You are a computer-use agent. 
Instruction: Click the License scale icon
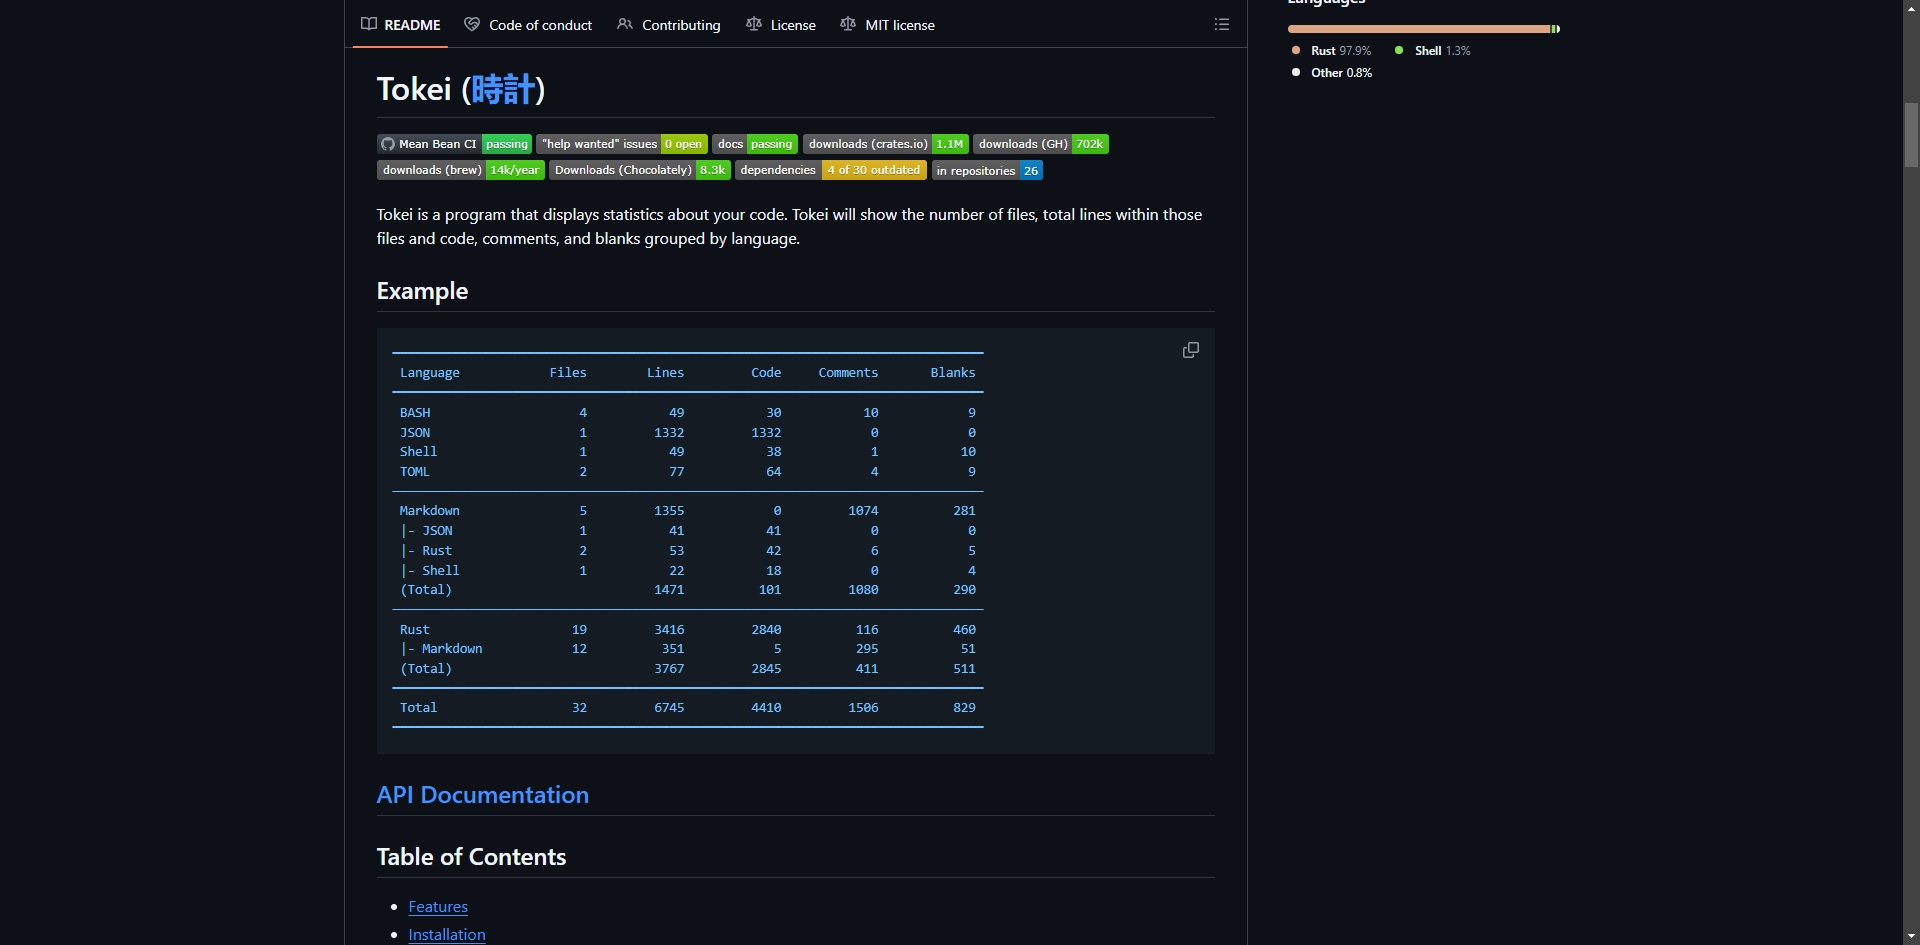(x=754, y=24)
